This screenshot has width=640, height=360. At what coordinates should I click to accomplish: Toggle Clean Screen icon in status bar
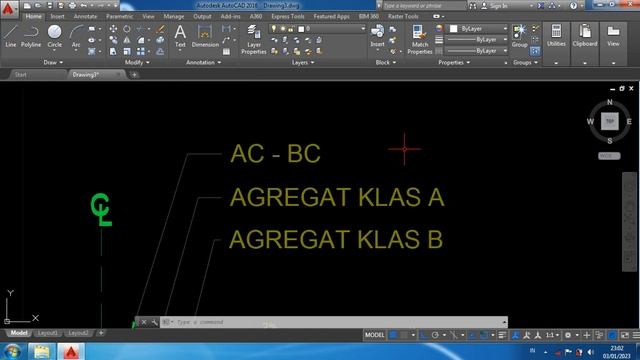pyautogui.click(x=624, y=335)
